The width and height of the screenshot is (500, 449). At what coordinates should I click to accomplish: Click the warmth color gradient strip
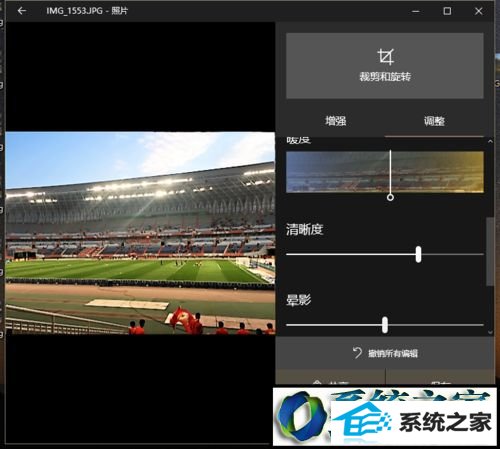pos(385,172)
